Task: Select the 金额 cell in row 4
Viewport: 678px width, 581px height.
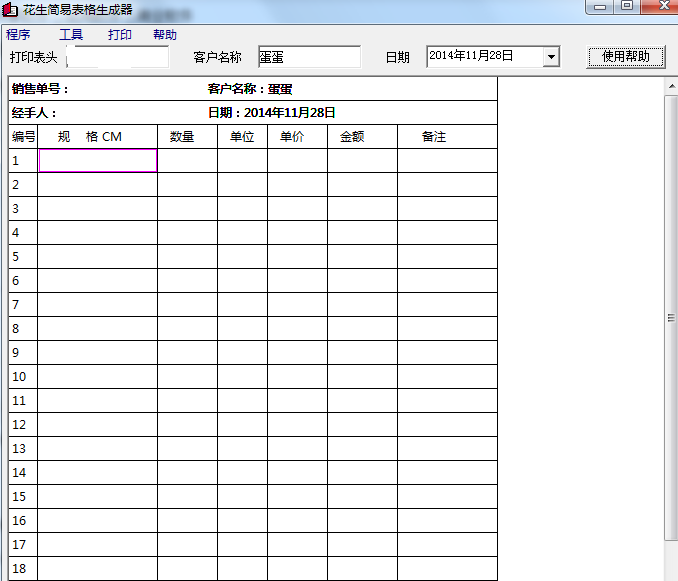Action: point(362,233)
